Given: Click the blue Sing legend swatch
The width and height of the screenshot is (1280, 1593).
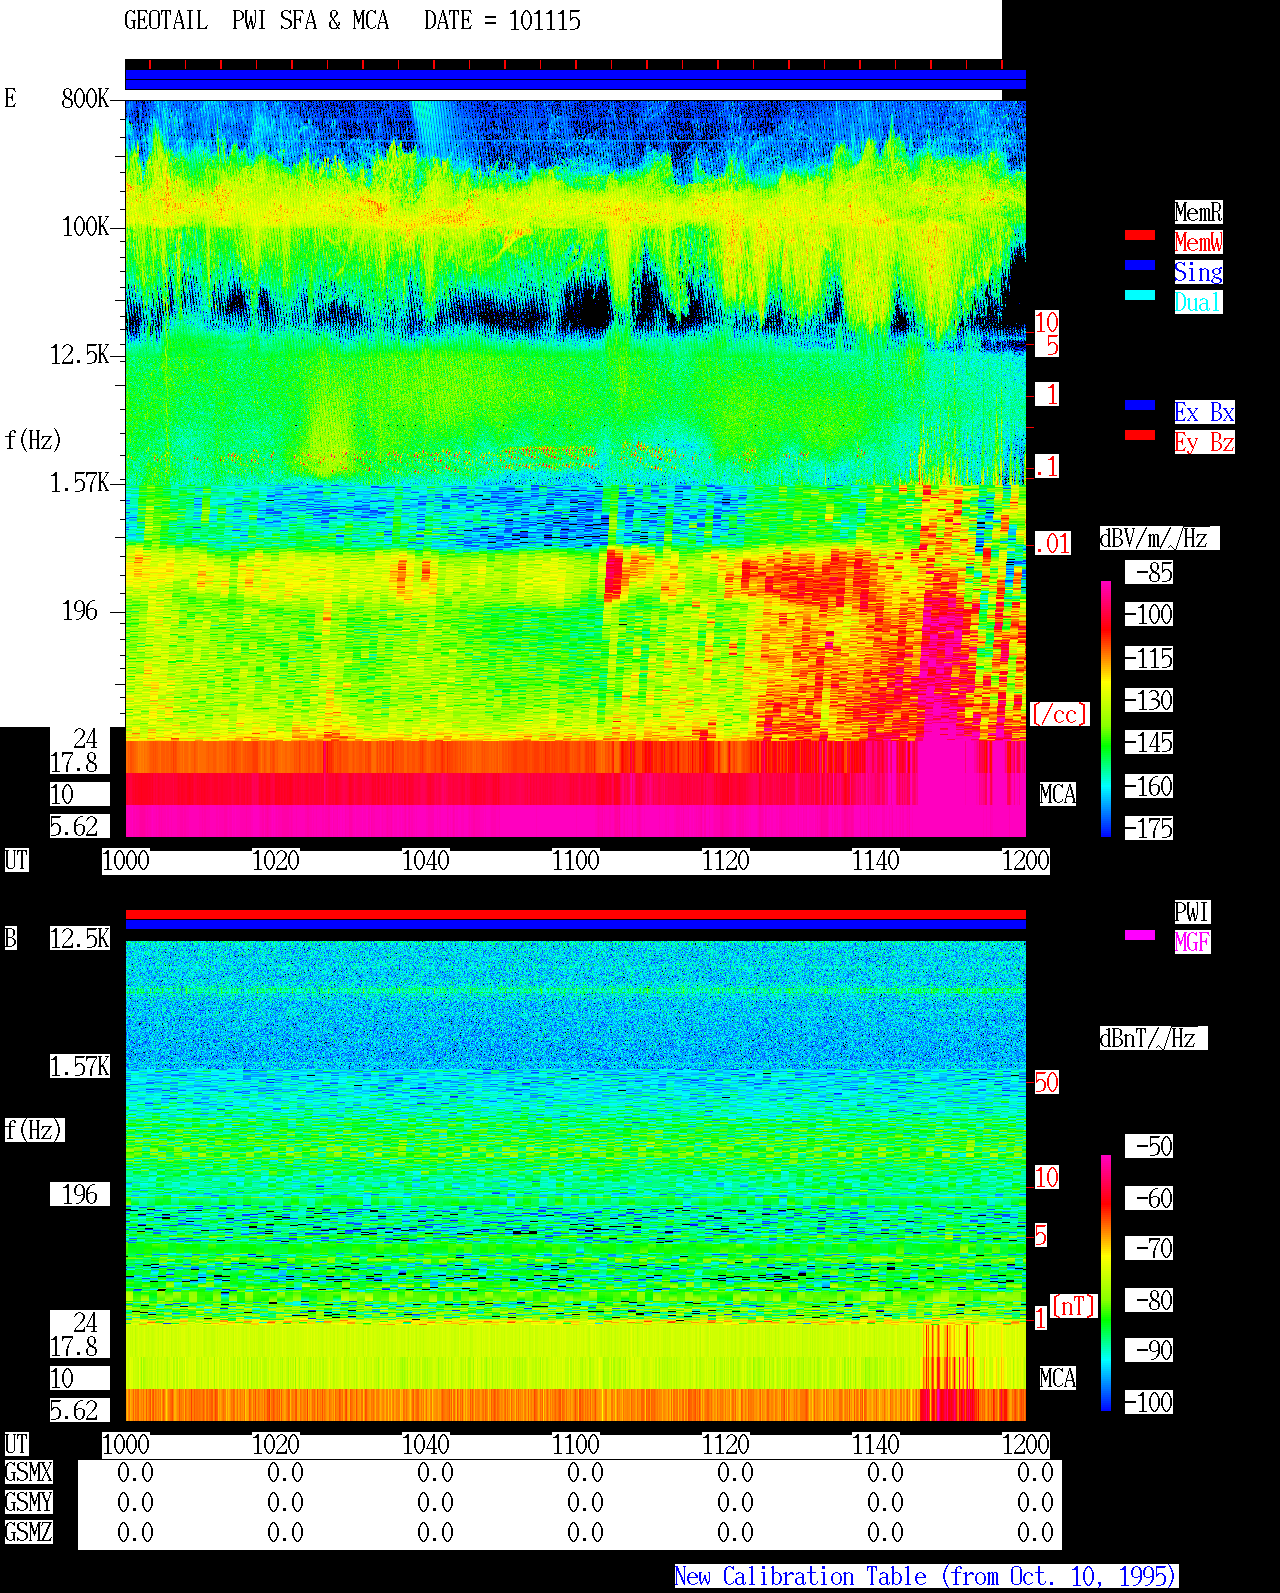Looking at the screenshot, I should click(x=1140, y=265).
